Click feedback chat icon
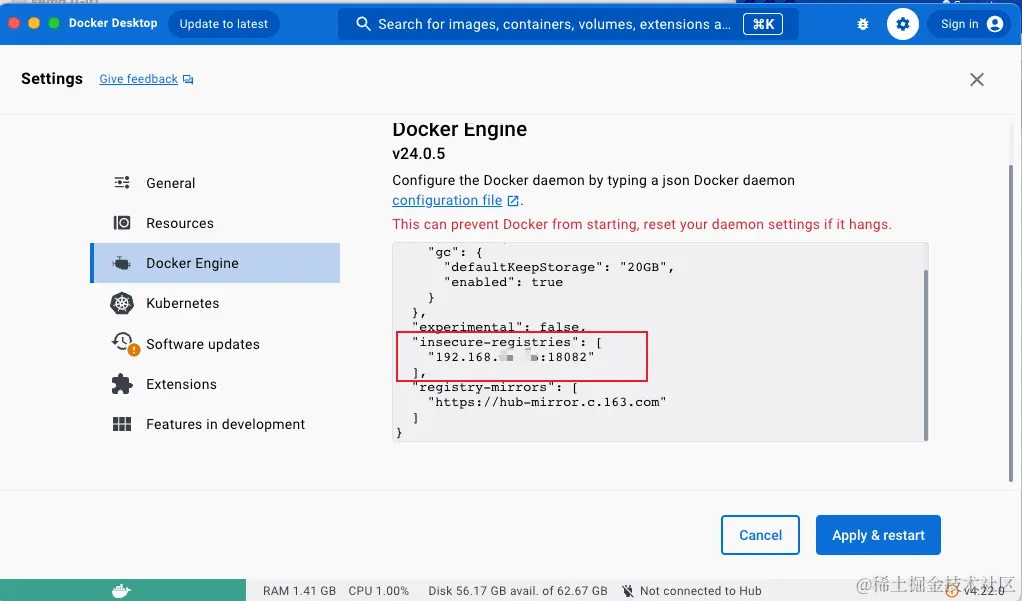 point(188,80)
